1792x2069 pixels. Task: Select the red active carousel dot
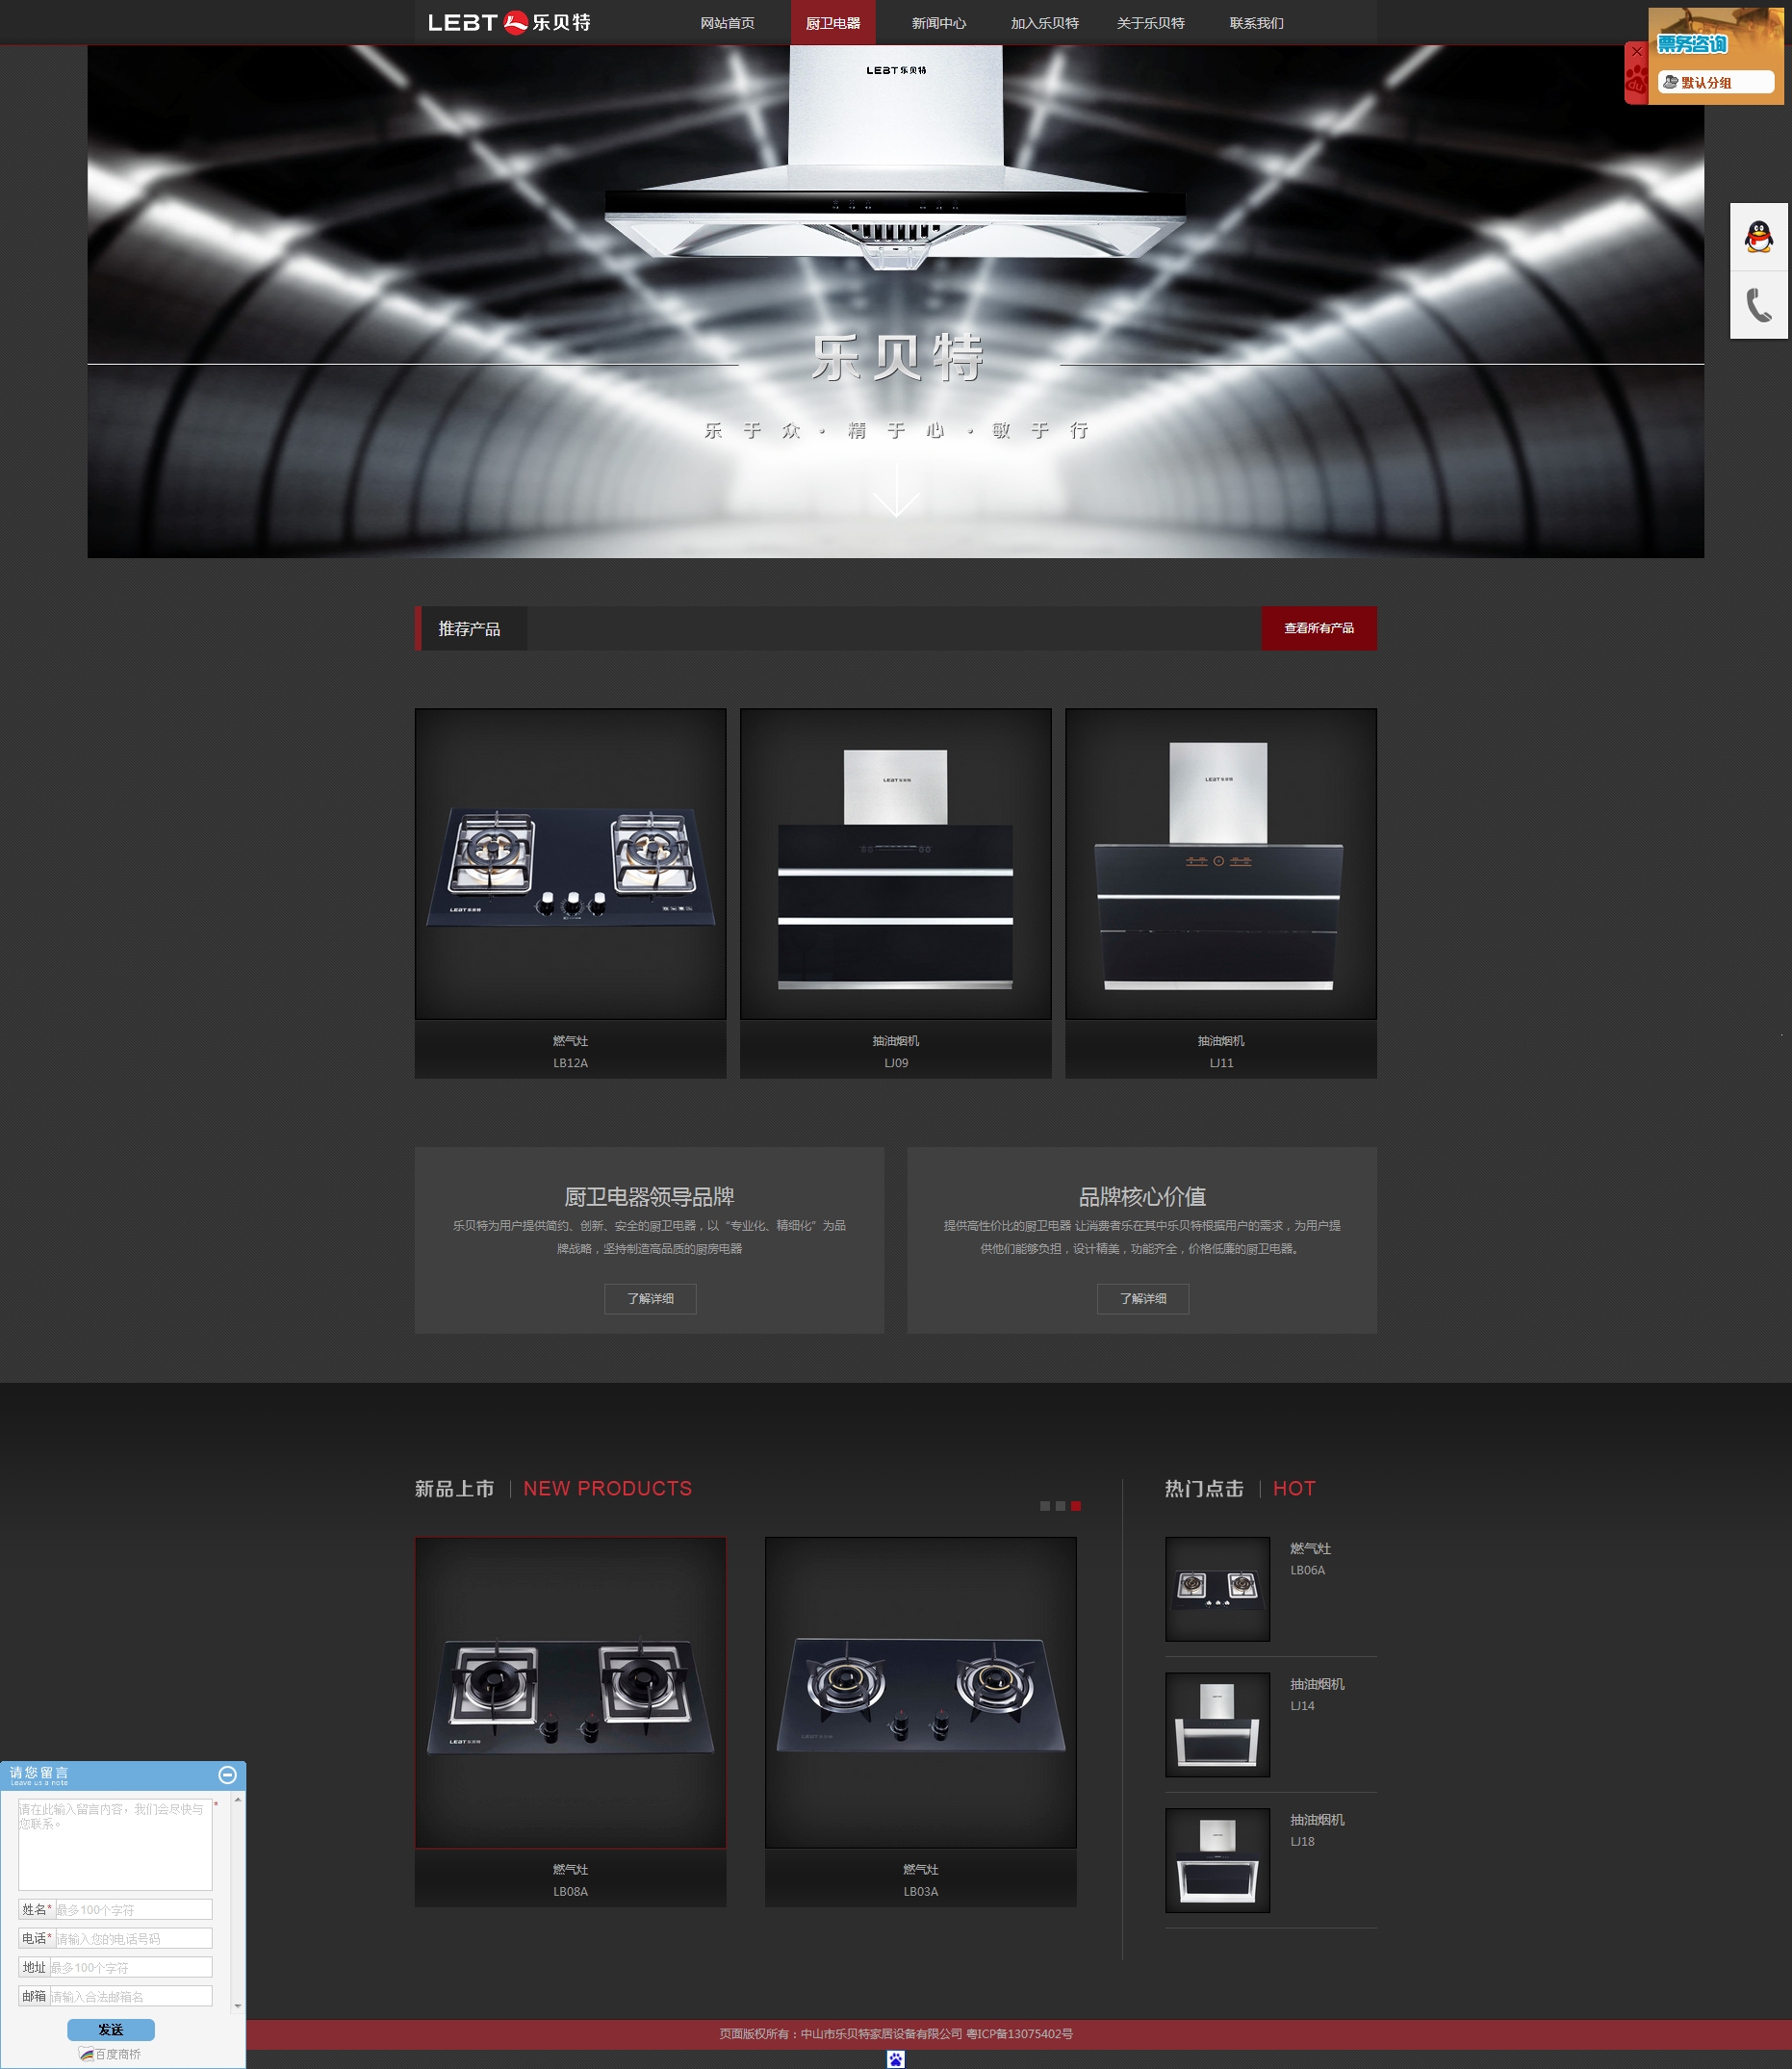coord(1076,1506)
